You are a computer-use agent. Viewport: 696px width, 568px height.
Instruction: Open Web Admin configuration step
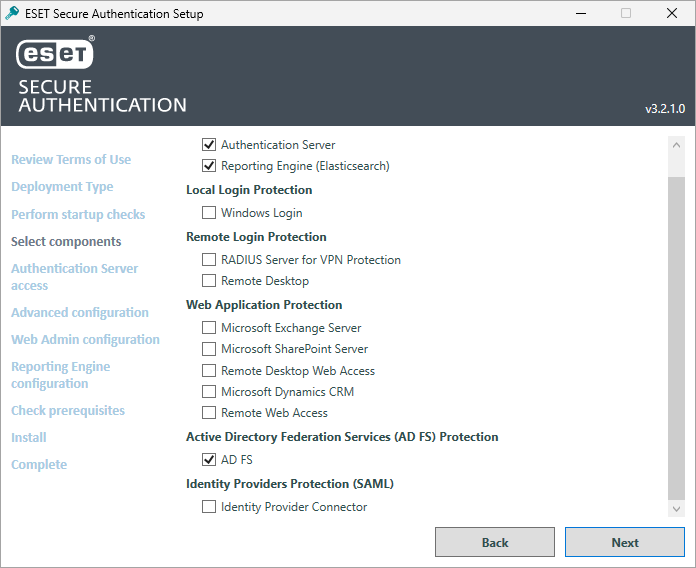click(x=85, y=339)
